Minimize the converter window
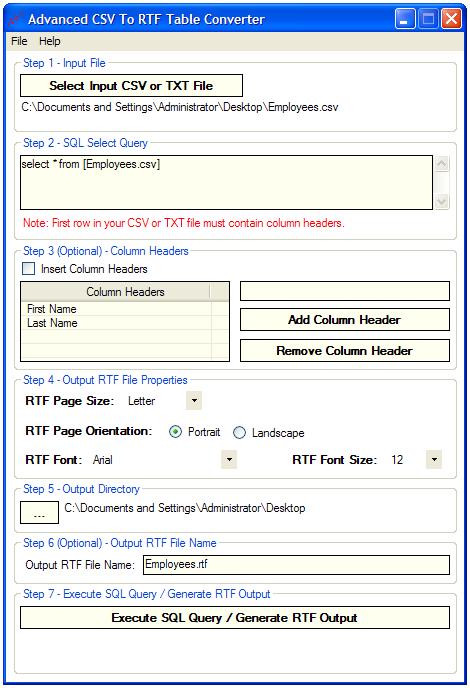This screenshot has width=470, height=688. [x=405, y=19]
